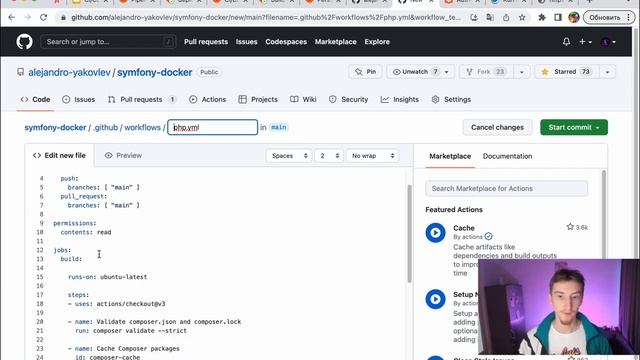This screenshot has width=640, height=360.
Task: Click the Обновить update button
Action: pyautogui.click(x=609, y=18)
